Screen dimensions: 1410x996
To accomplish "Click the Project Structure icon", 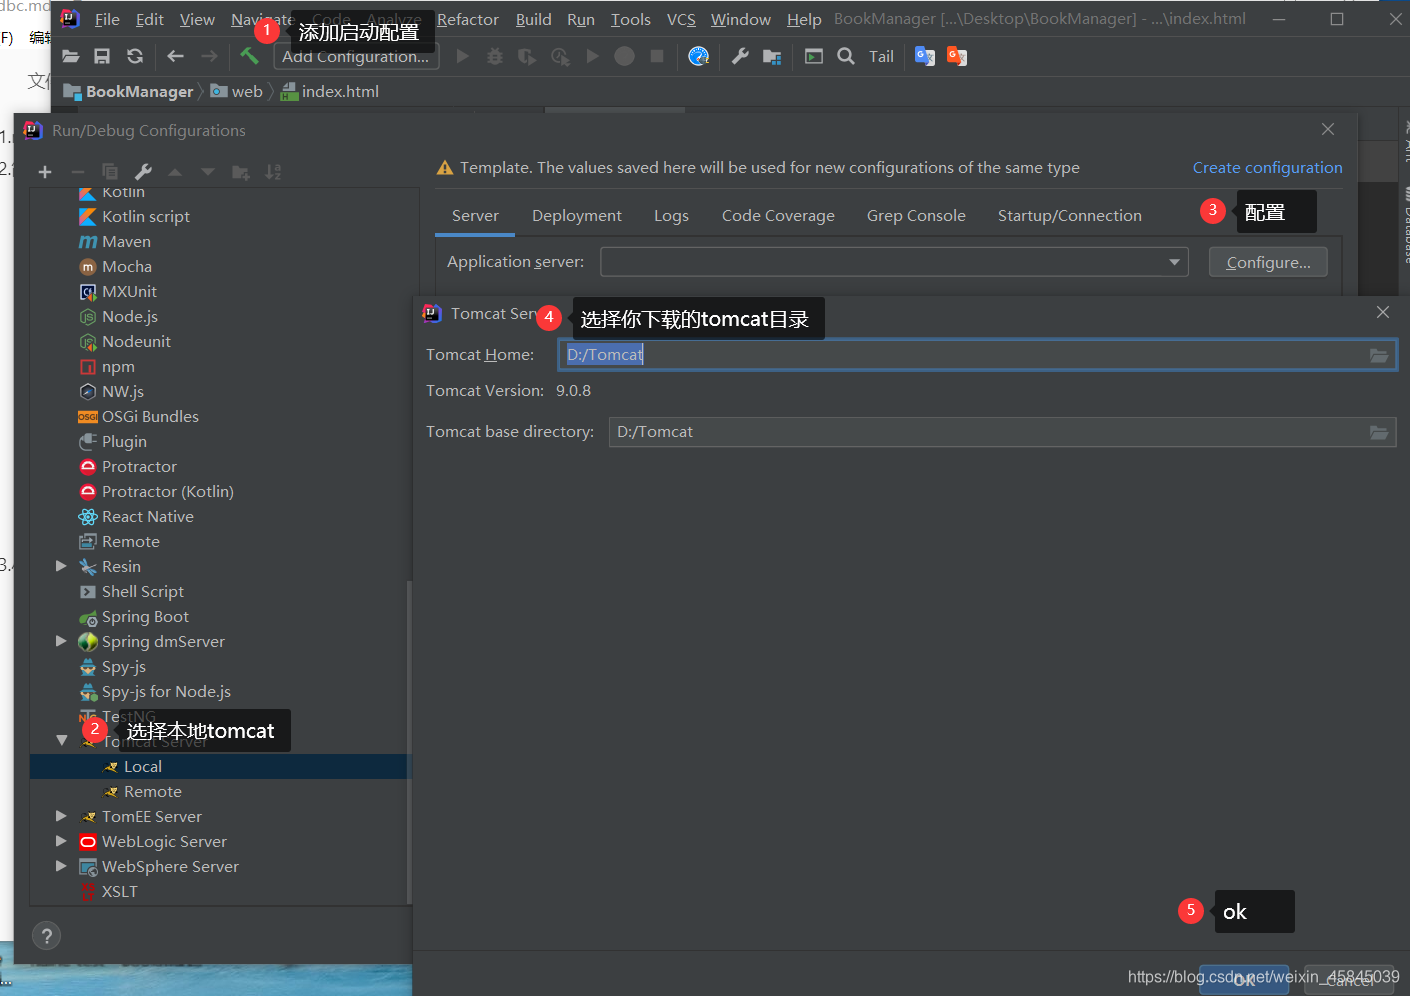I will click(772, 57).
